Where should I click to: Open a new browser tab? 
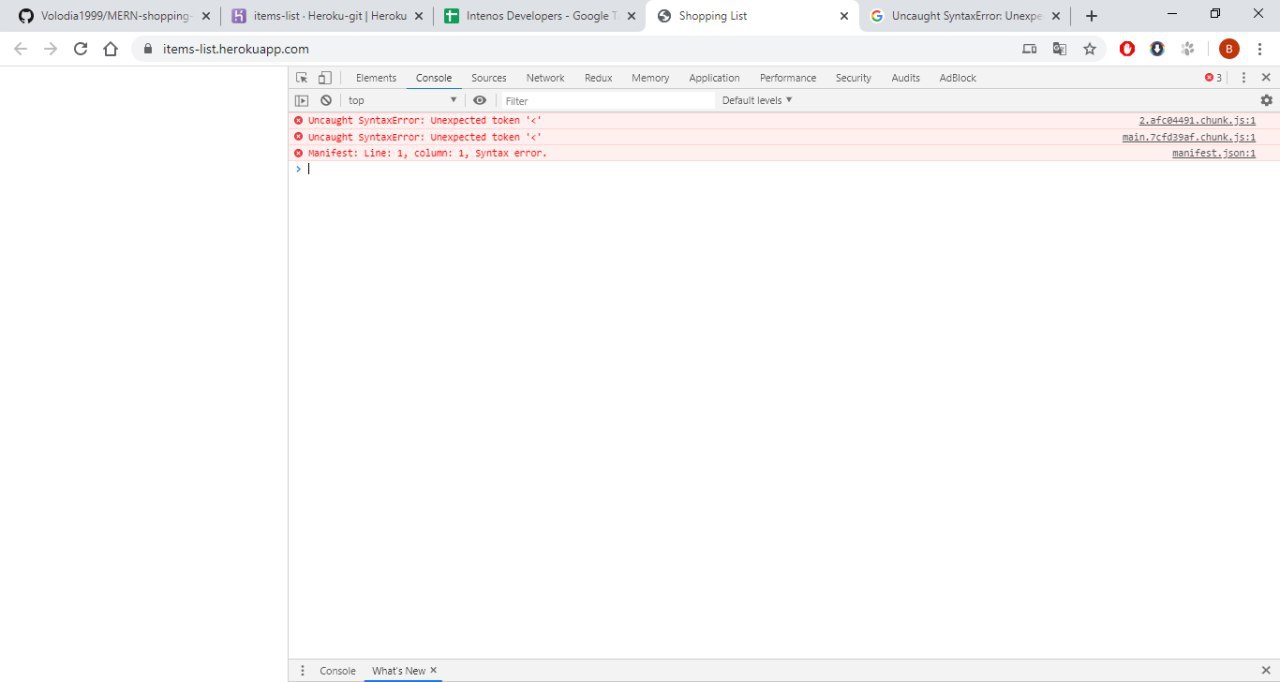(1091, 16)
